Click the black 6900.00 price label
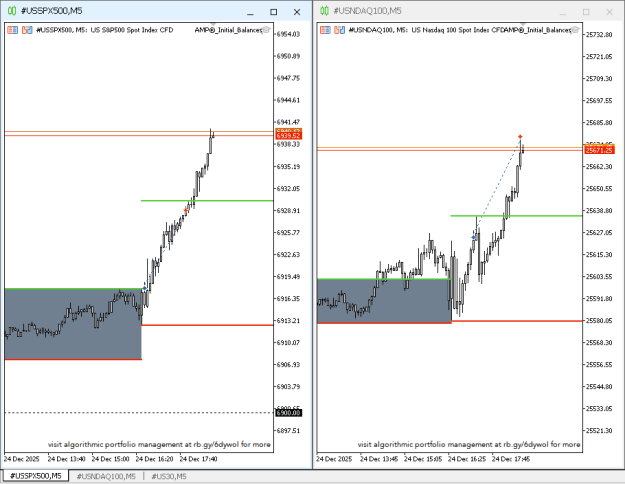Image resolution: width=625 pixels, height=484 pixels. pyautogui.click(x=289, y=413)
